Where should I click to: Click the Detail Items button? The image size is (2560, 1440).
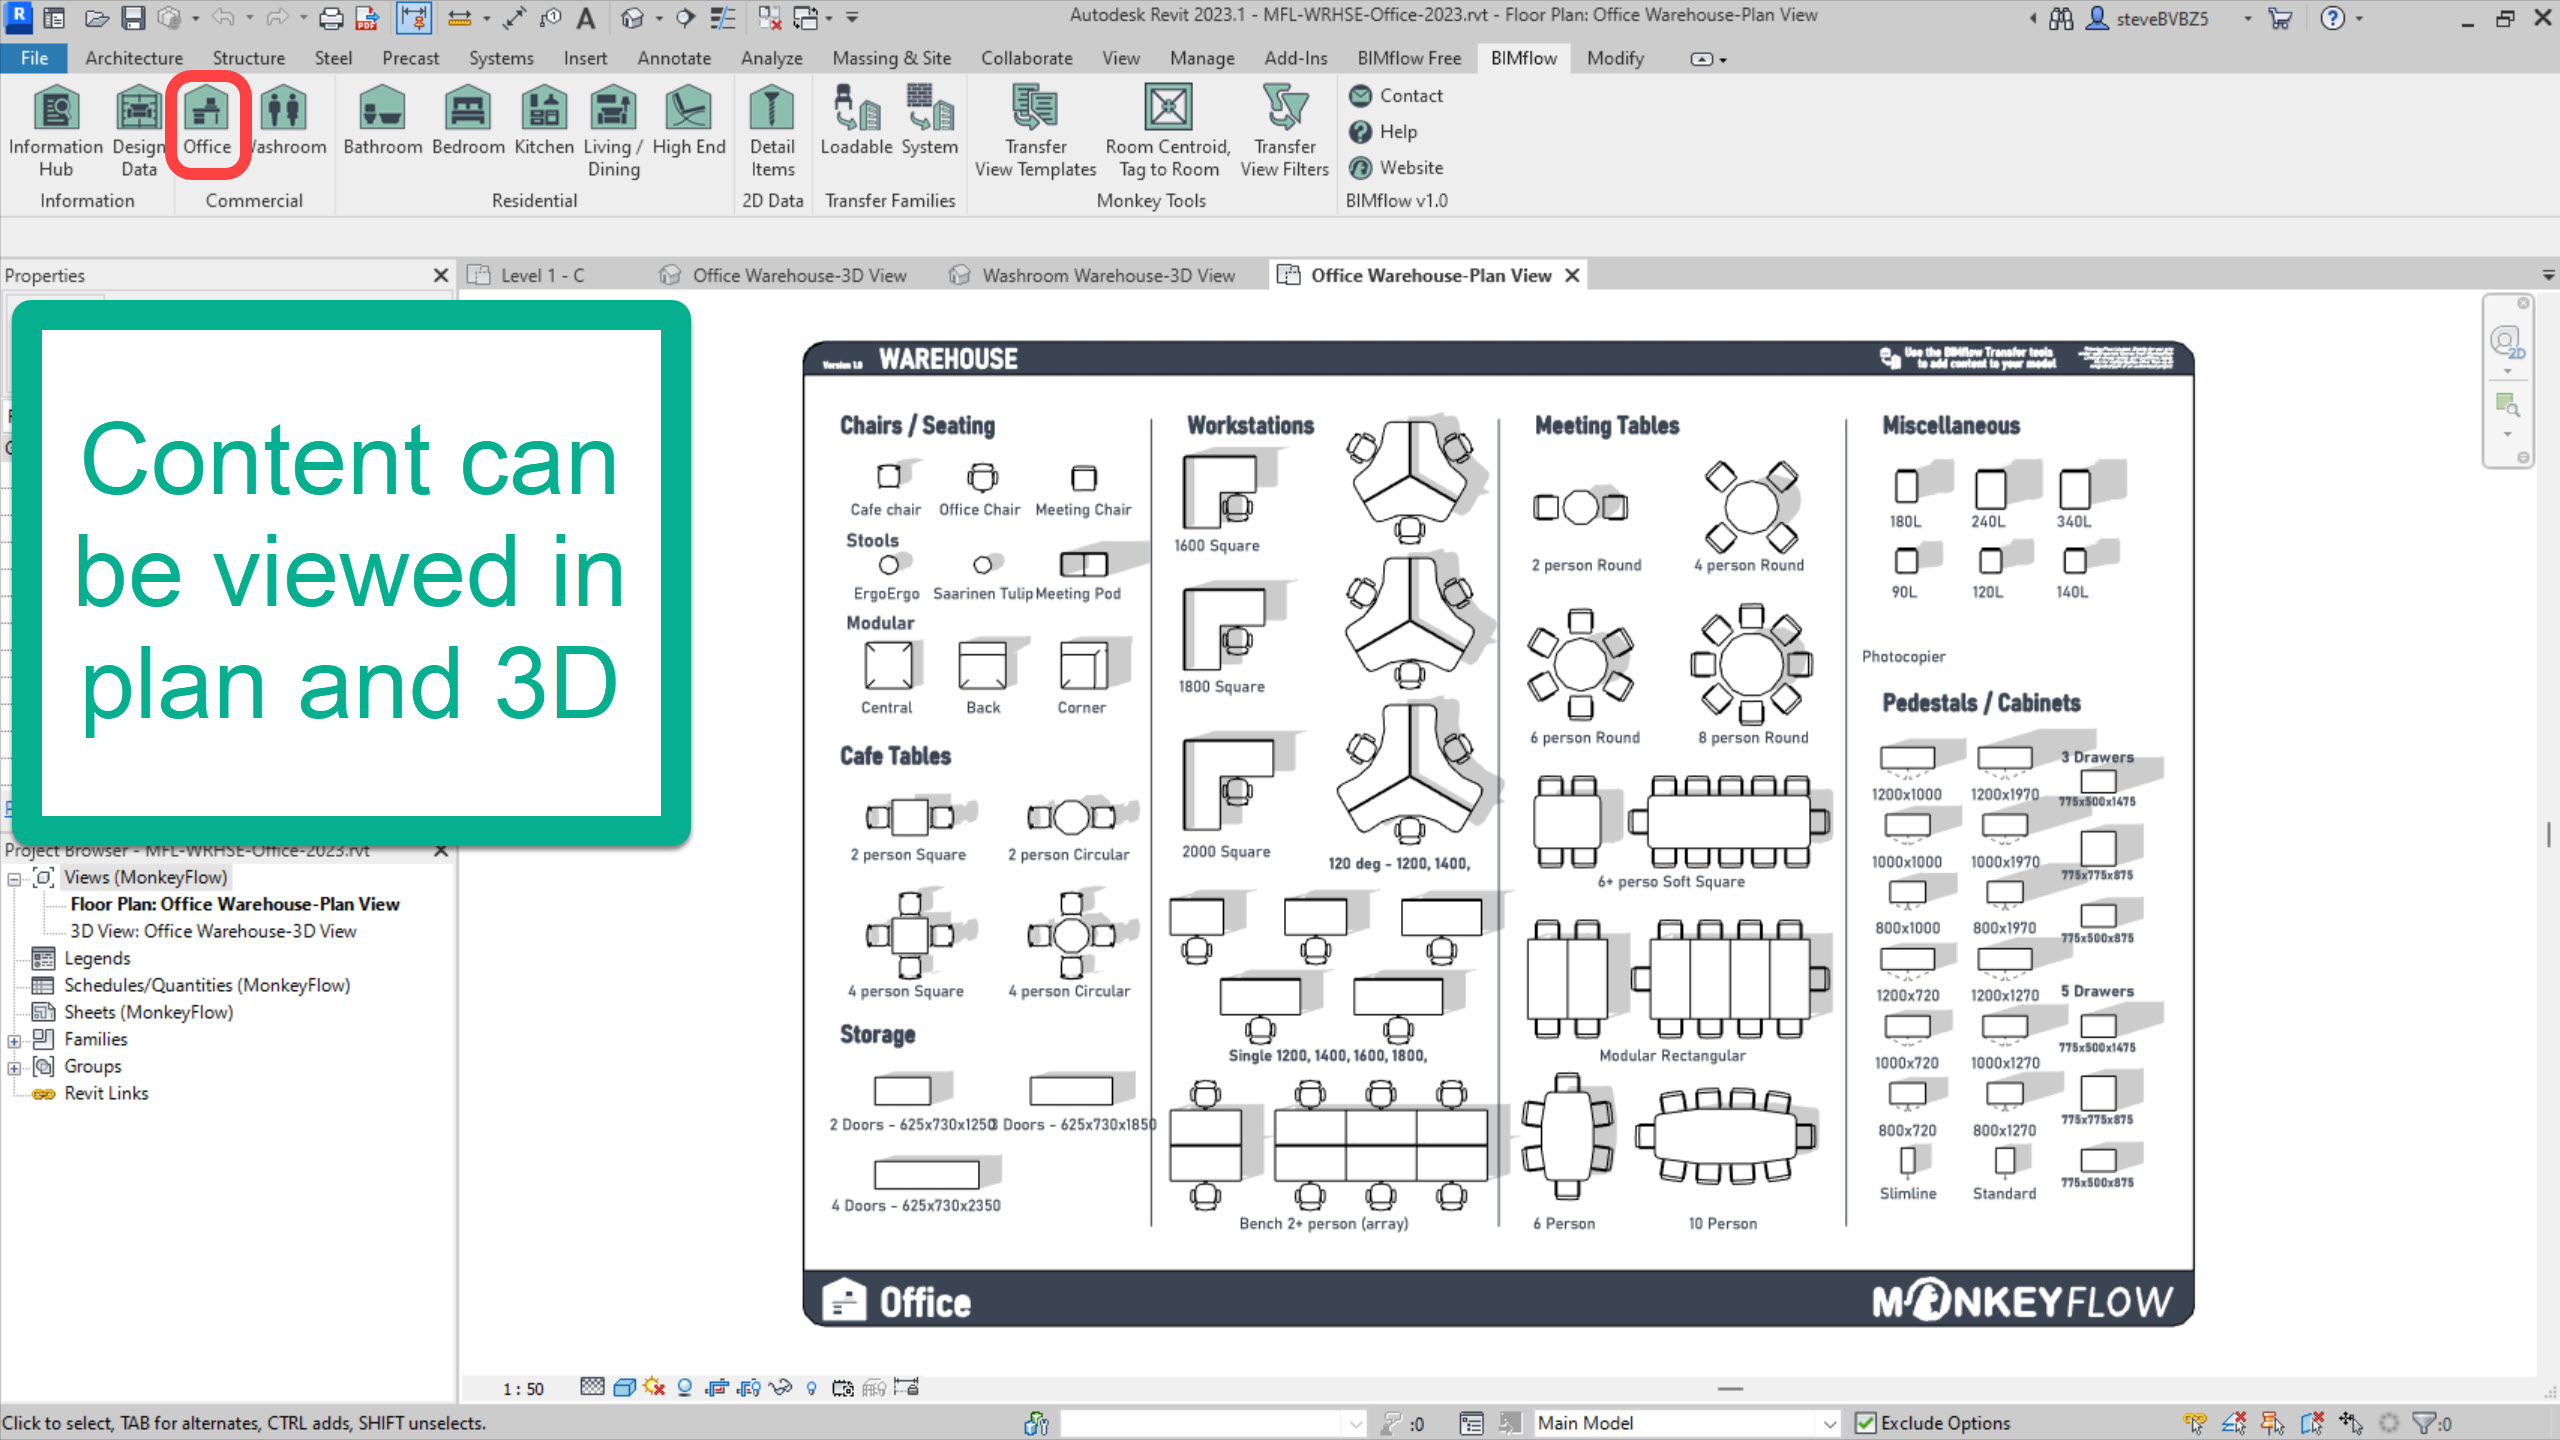(x=771, y=130)
